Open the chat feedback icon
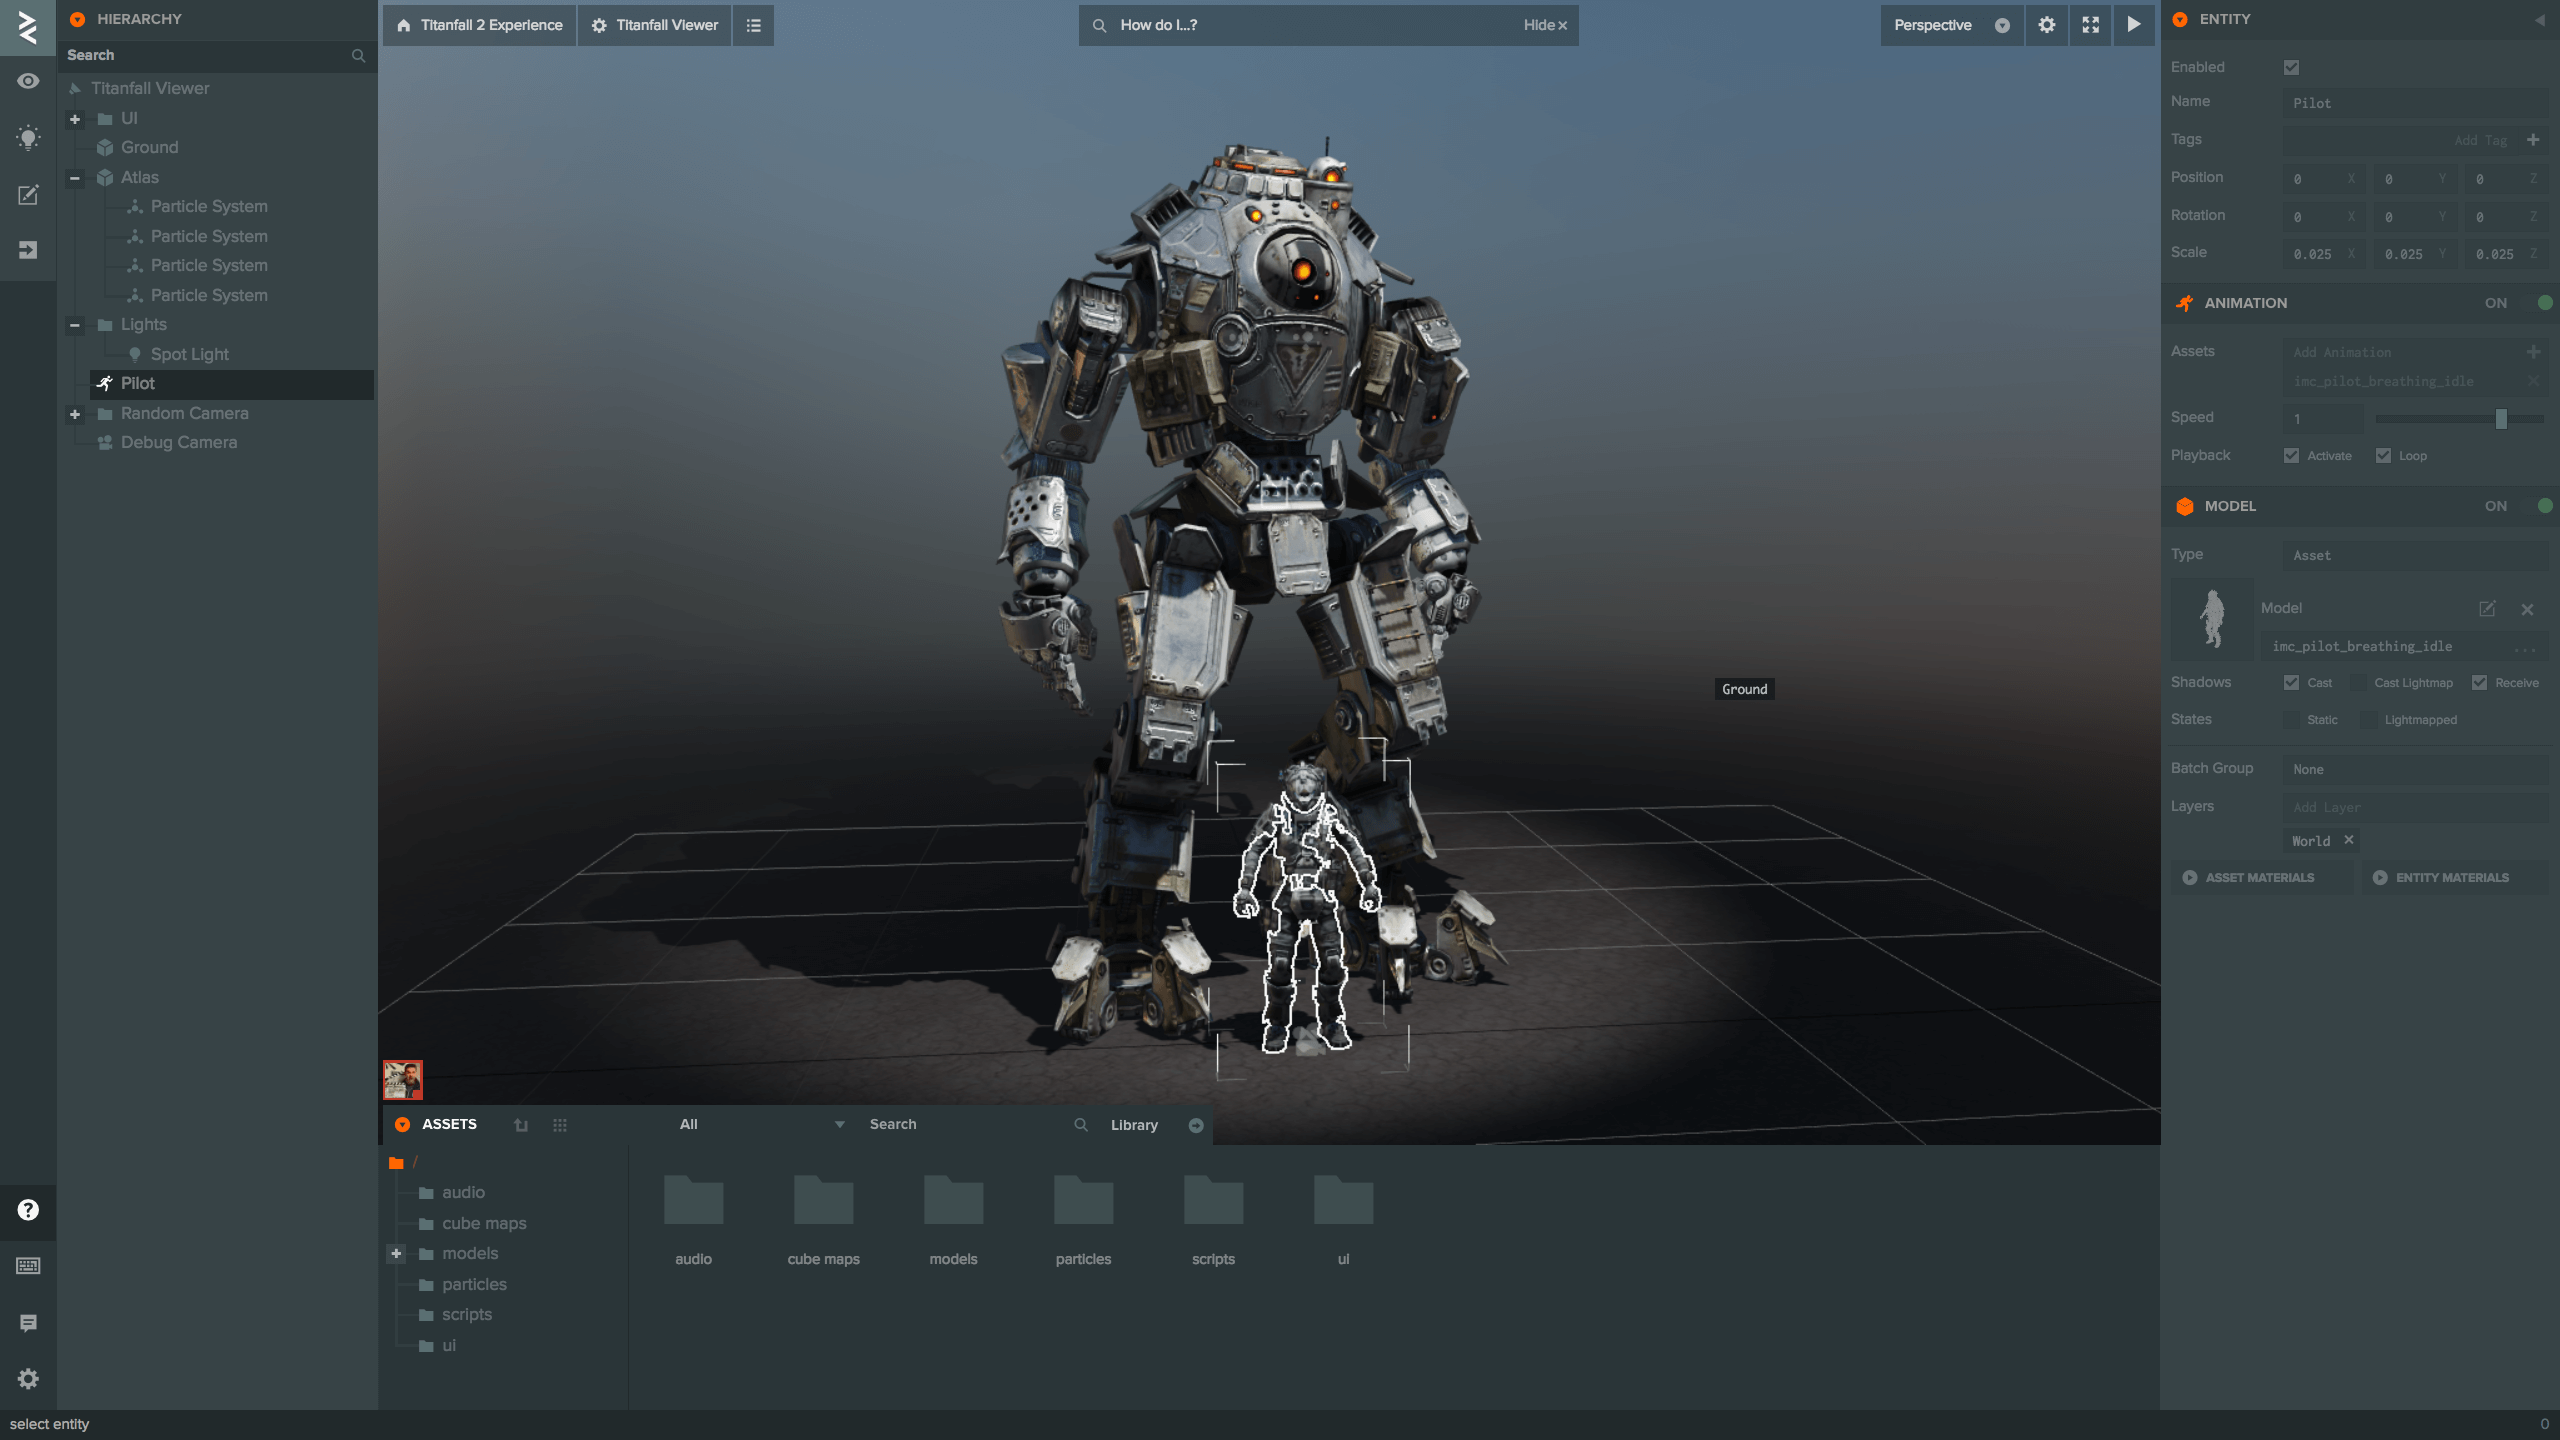Screen dimensions: 2560x1440 pos(28,1323)
